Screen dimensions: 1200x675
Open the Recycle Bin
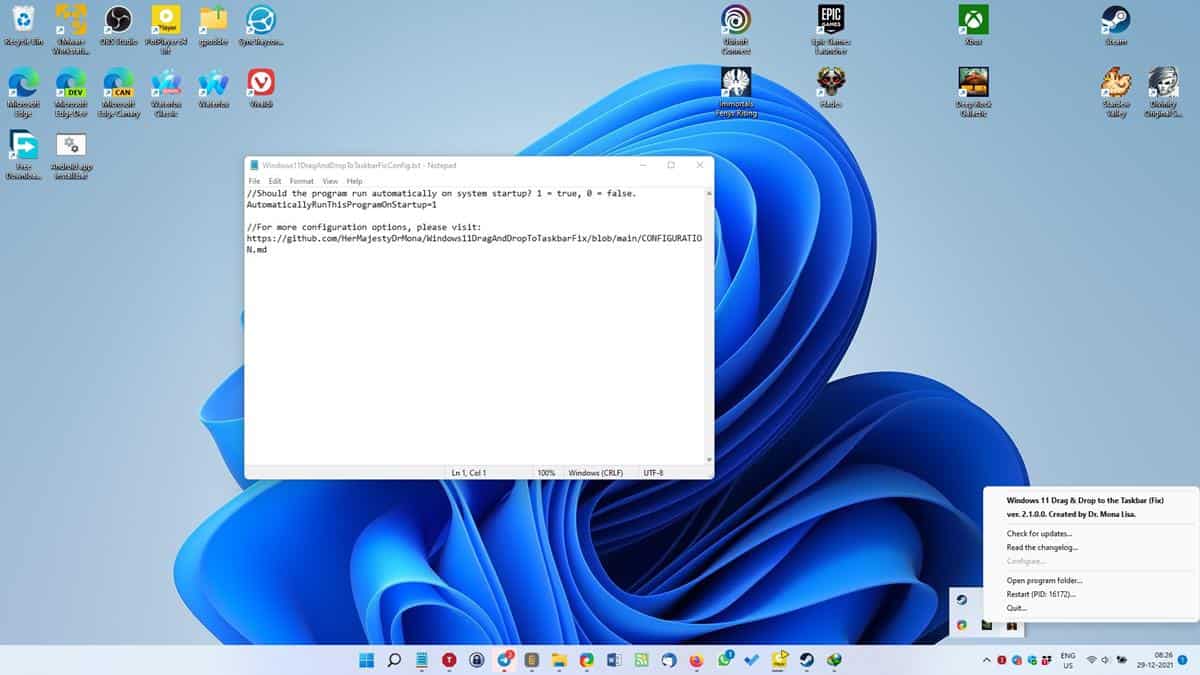22,20
